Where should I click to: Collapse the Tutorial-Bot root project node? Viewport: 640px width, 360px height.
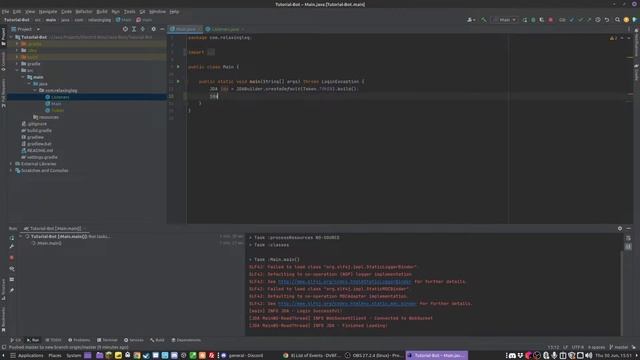point(11,37)
